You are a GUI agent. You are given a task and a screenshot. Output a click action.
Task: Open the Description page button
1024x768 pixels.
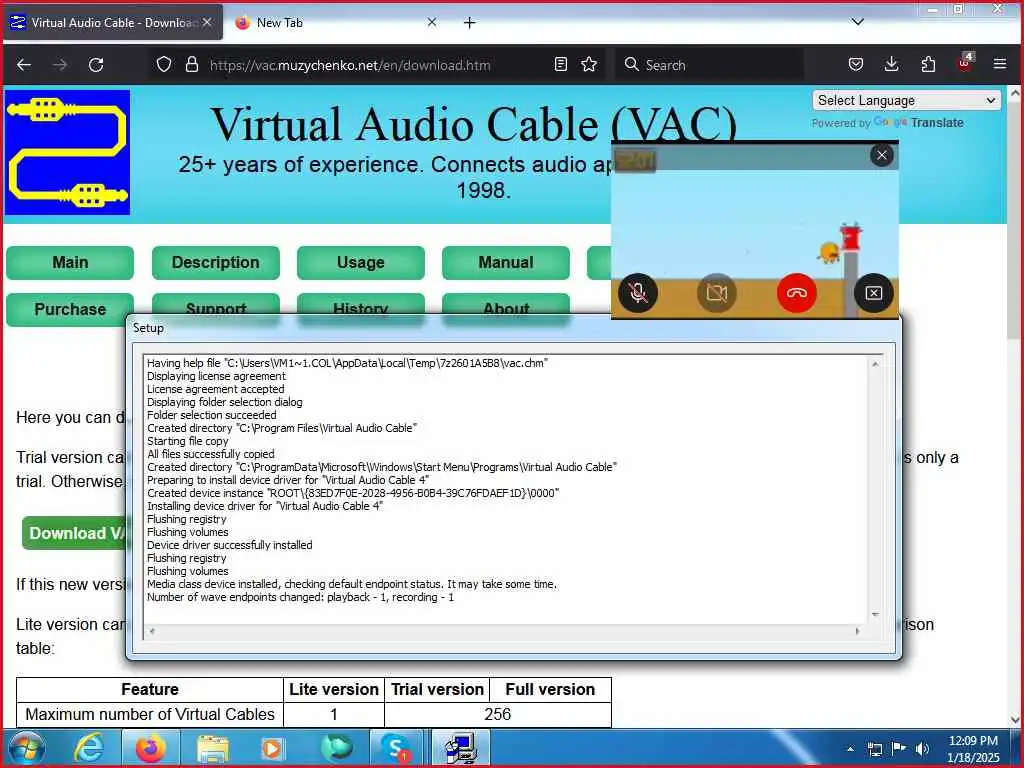pos(216,263)
